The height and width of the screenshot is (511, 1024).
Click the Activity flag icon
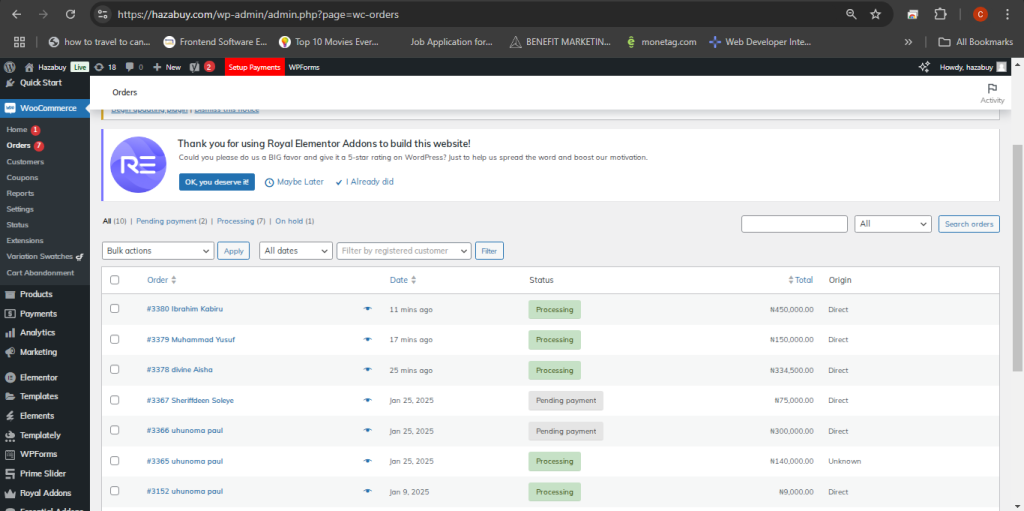click(992, 88)
